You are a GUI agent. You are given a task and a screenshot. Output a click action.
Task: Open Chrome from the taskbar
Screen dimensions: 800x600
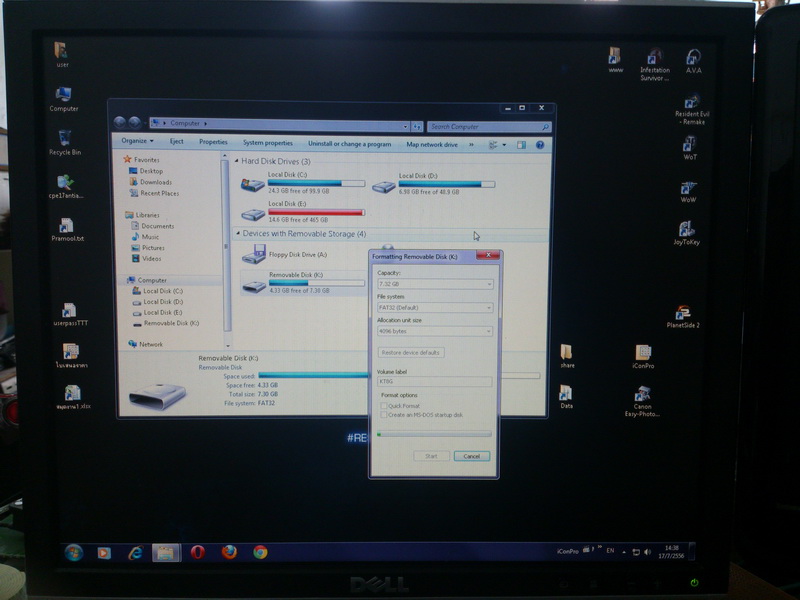(260, 552)
